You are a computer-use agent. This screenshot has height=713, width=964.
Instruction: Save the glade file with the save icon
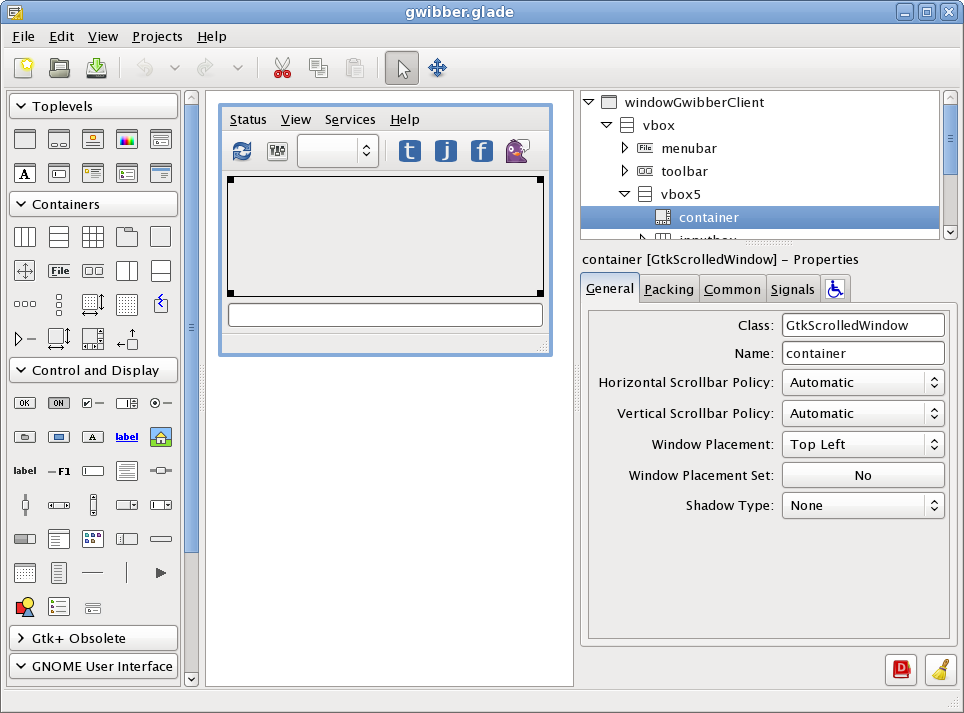(96, 67)
